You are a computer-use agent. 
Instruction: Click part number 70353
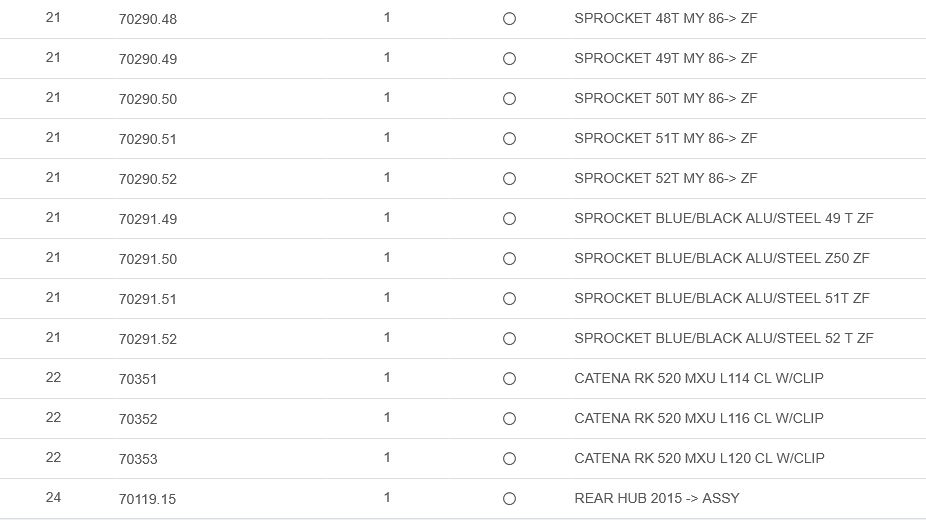click(138, 459)
